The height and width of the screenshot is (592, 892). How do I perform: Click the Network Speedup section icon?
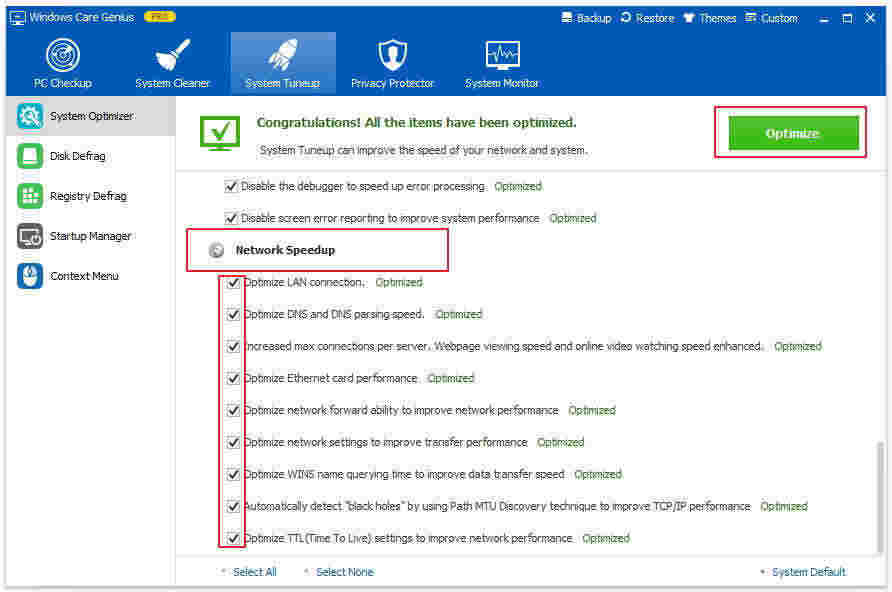click(216, 250)
